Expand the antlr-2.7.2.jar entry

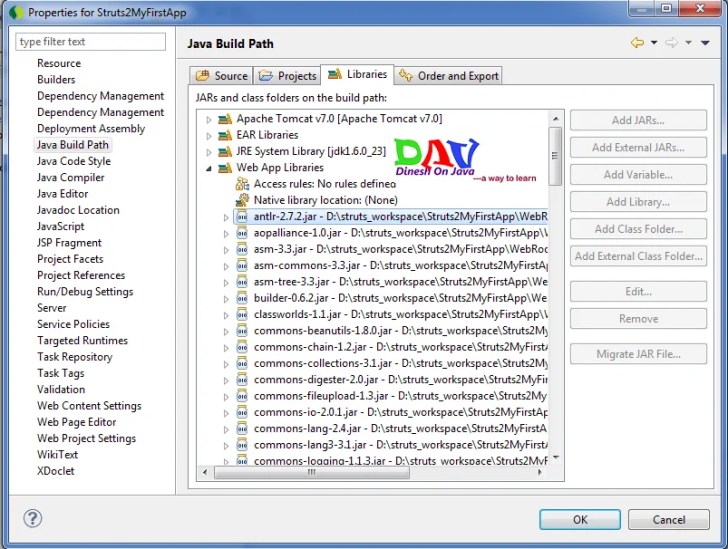[x=226, y=217]
